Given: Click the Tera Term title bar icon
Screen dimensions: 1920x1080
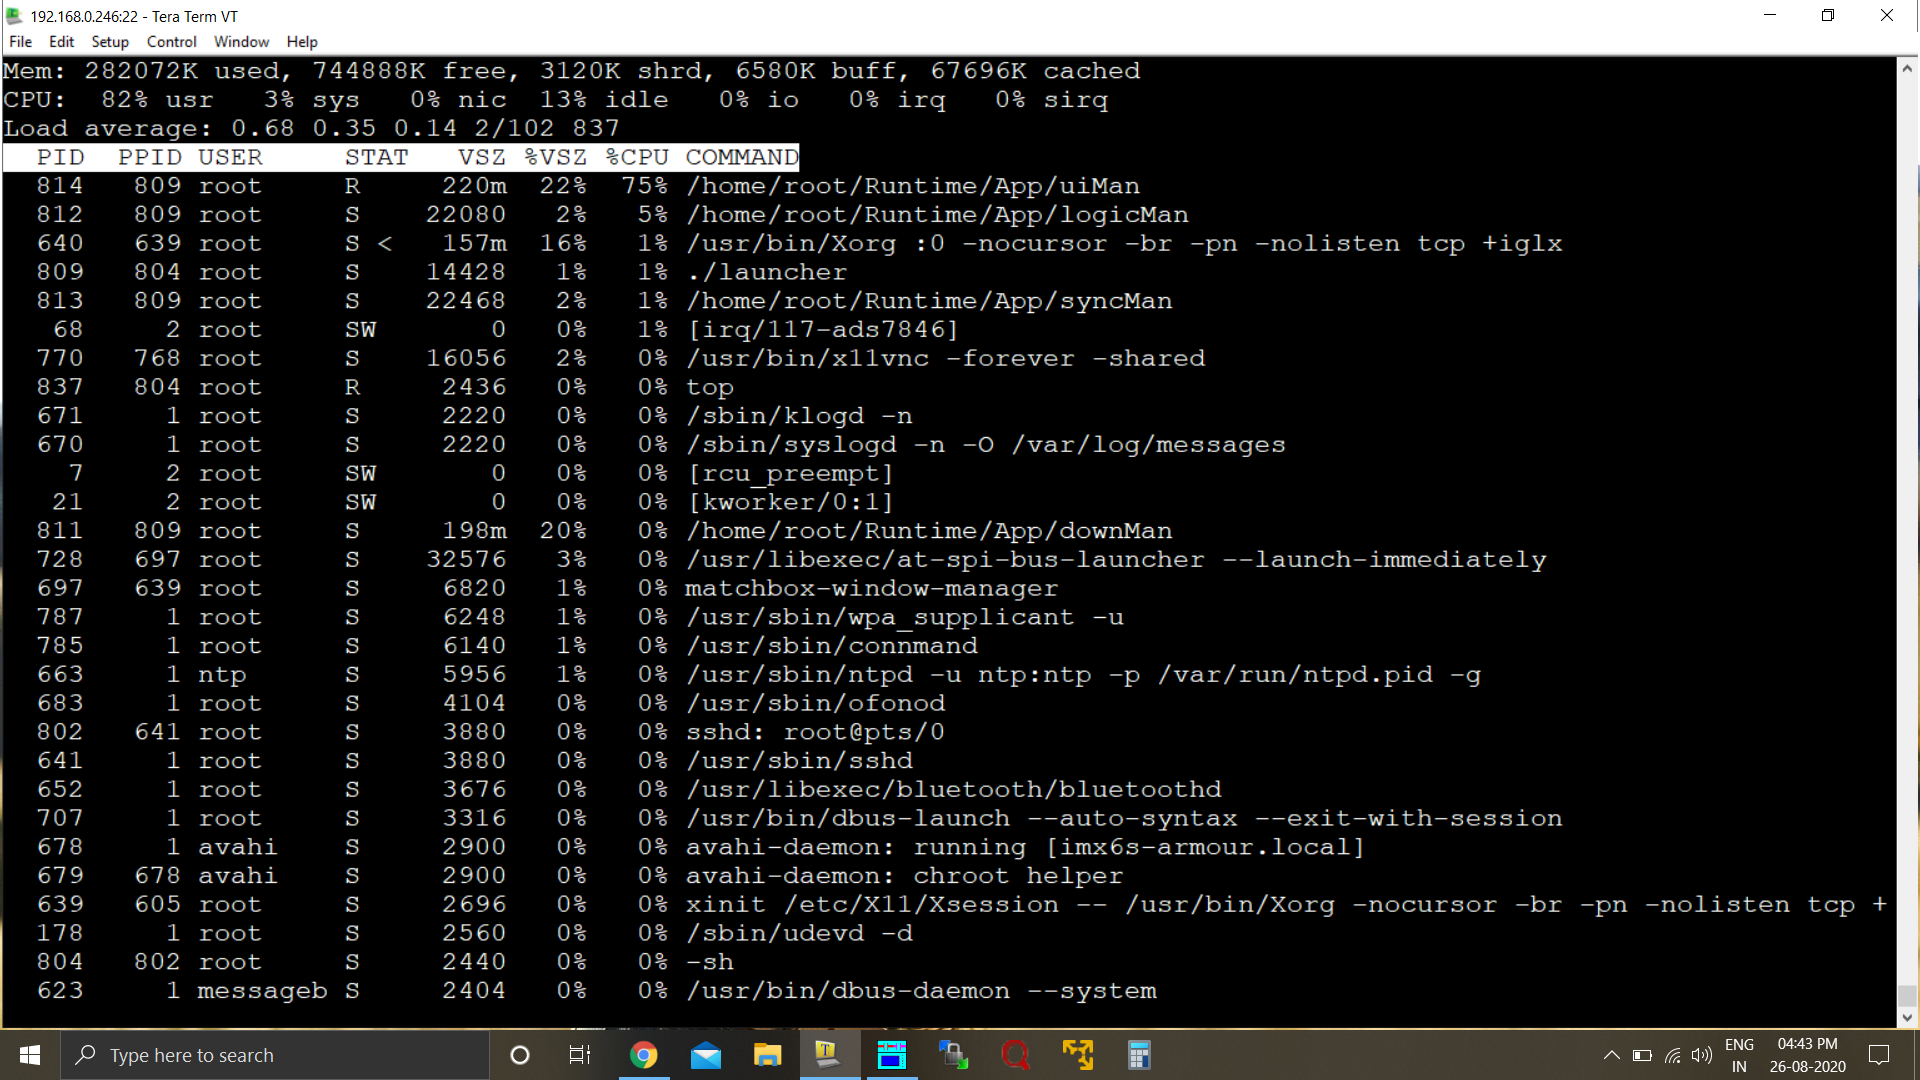Looking at the screenshot, I should [14, 16].
